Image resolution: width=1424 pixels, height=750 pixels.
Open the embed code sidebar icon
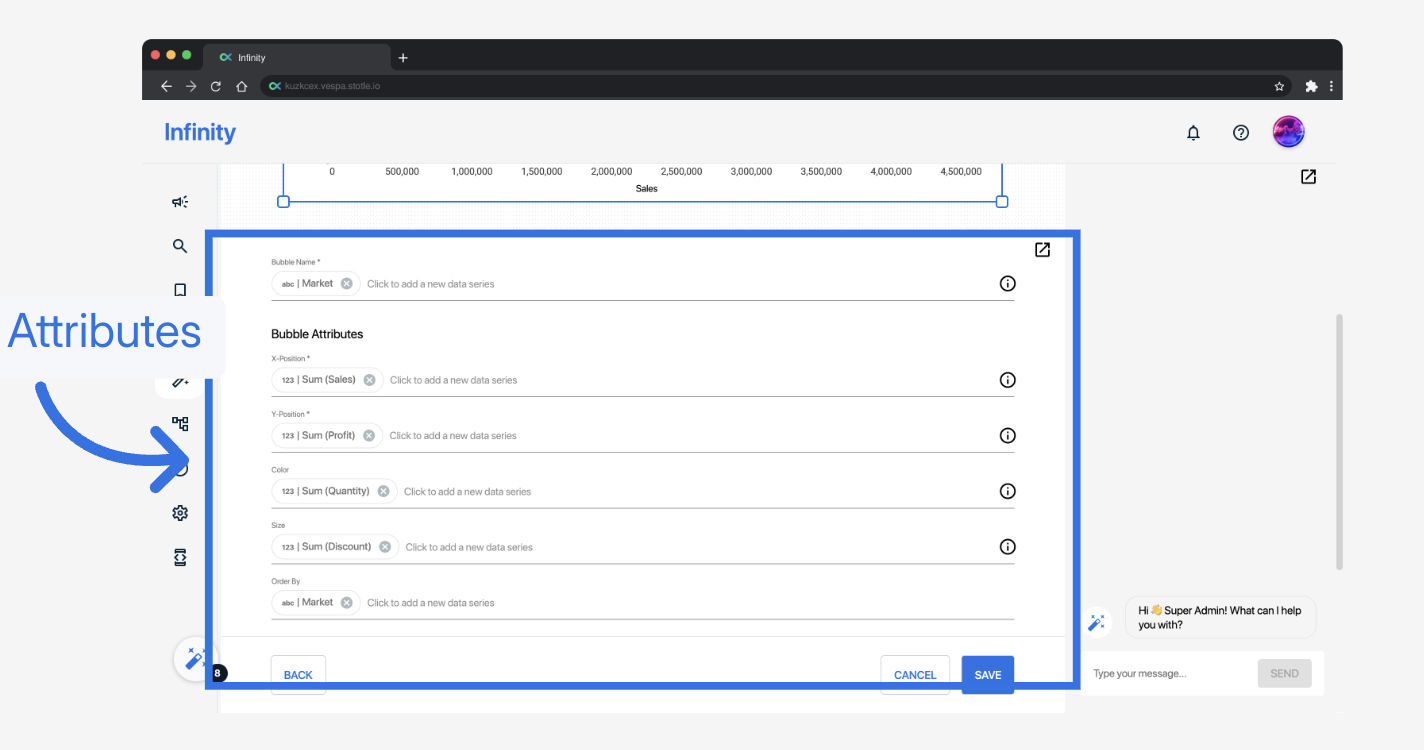pyautogui.click(x=180, y=558)
